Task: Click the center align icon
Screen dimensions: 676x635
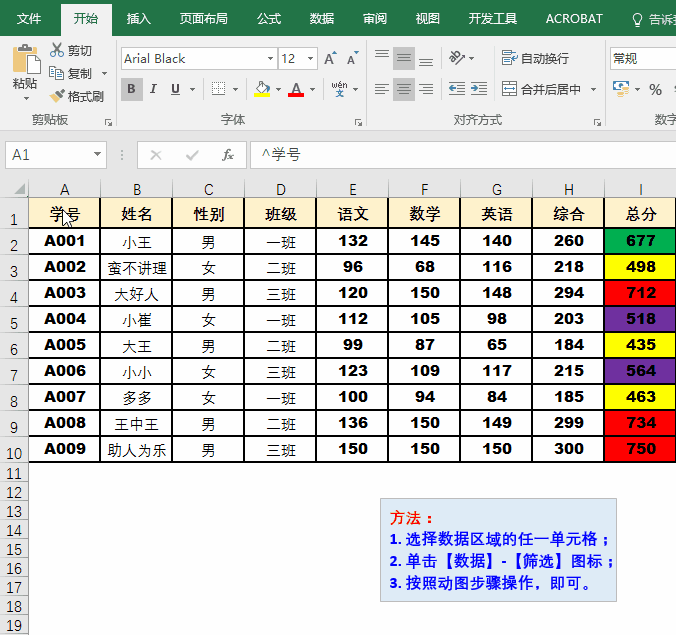Action: 404,89
